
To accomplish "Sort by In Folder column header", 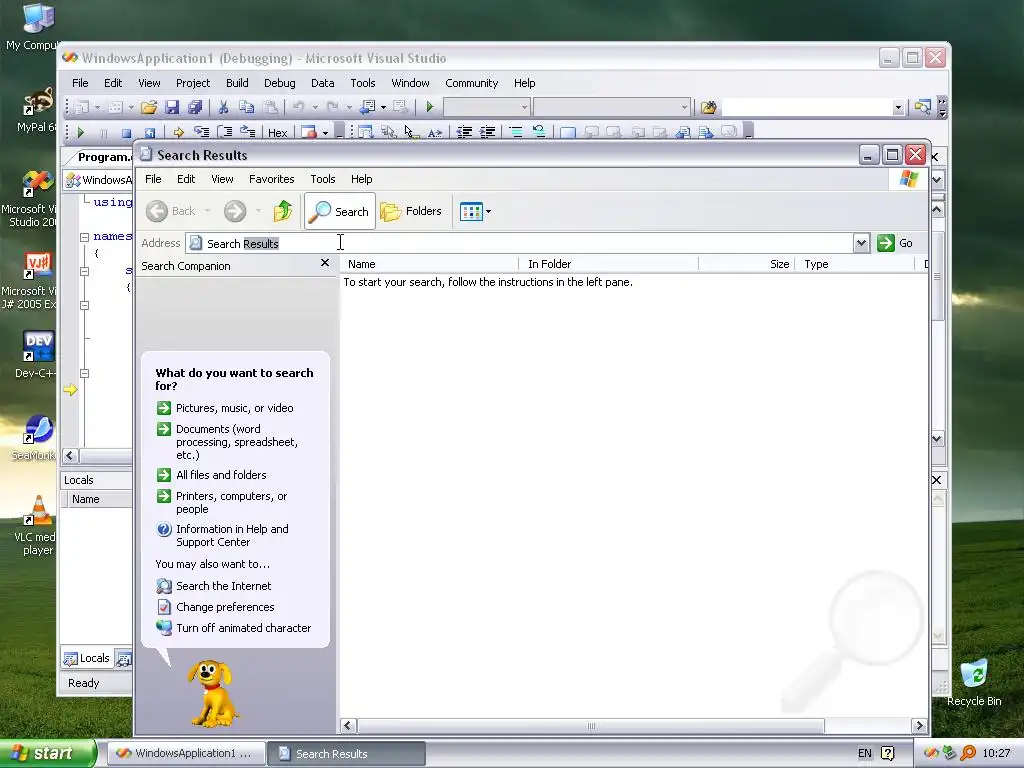I will tap(609, 264).
